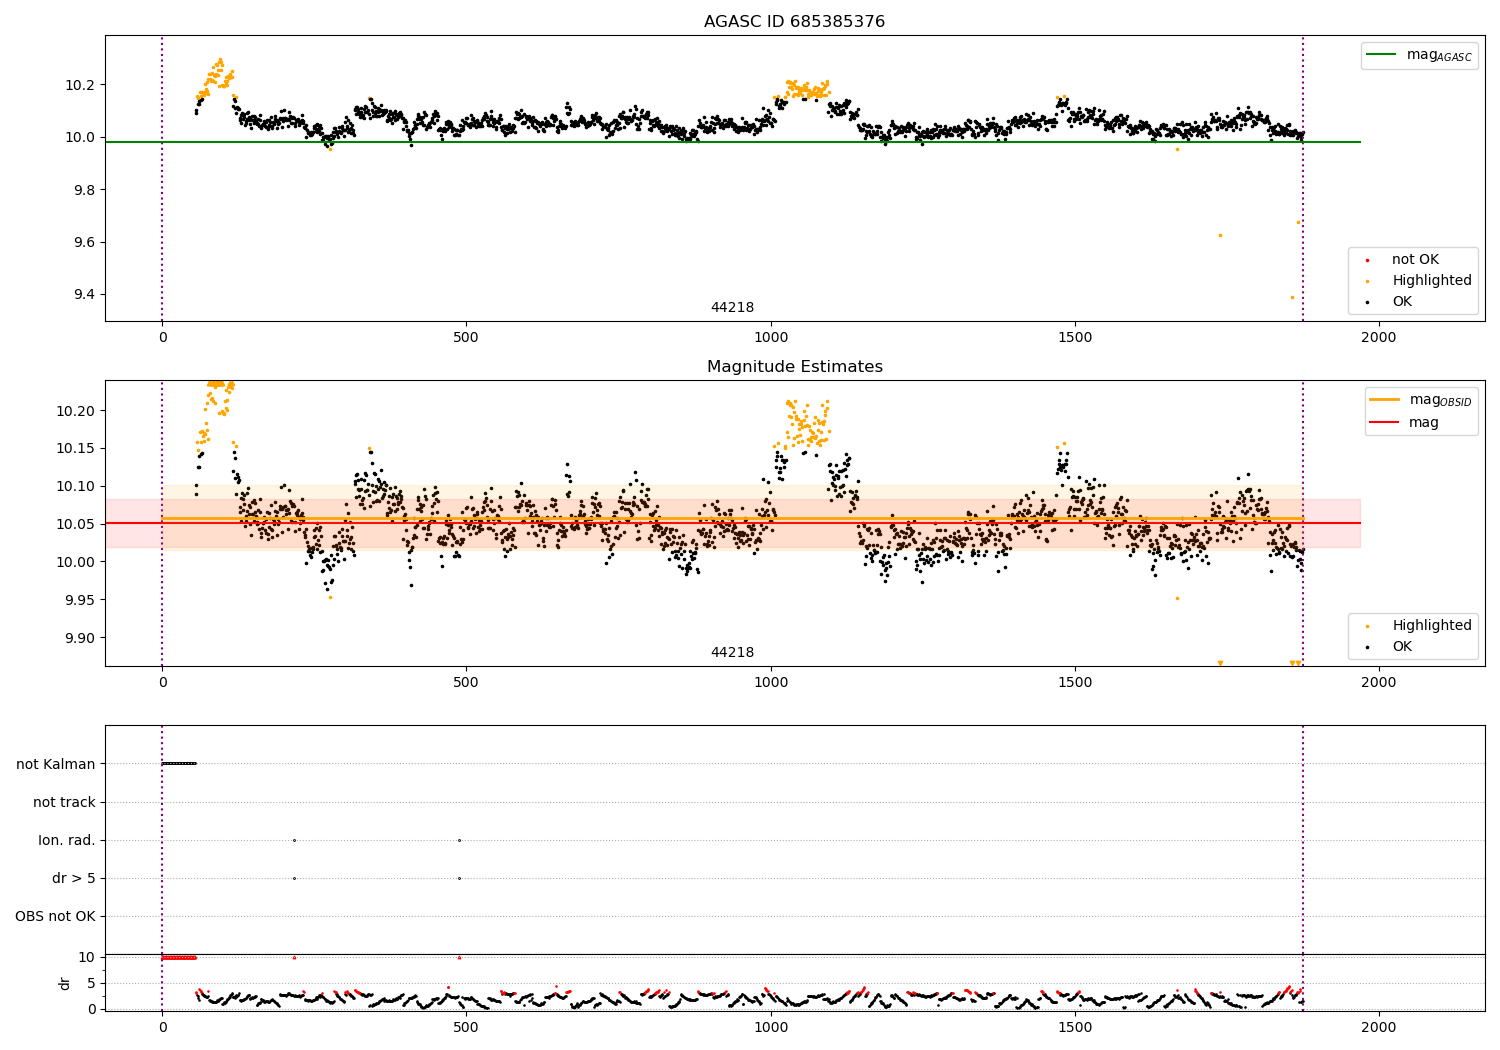Click the '10' tick on the dr axis
This screenshot has width=1500, height=1050.
click(87, 958)
